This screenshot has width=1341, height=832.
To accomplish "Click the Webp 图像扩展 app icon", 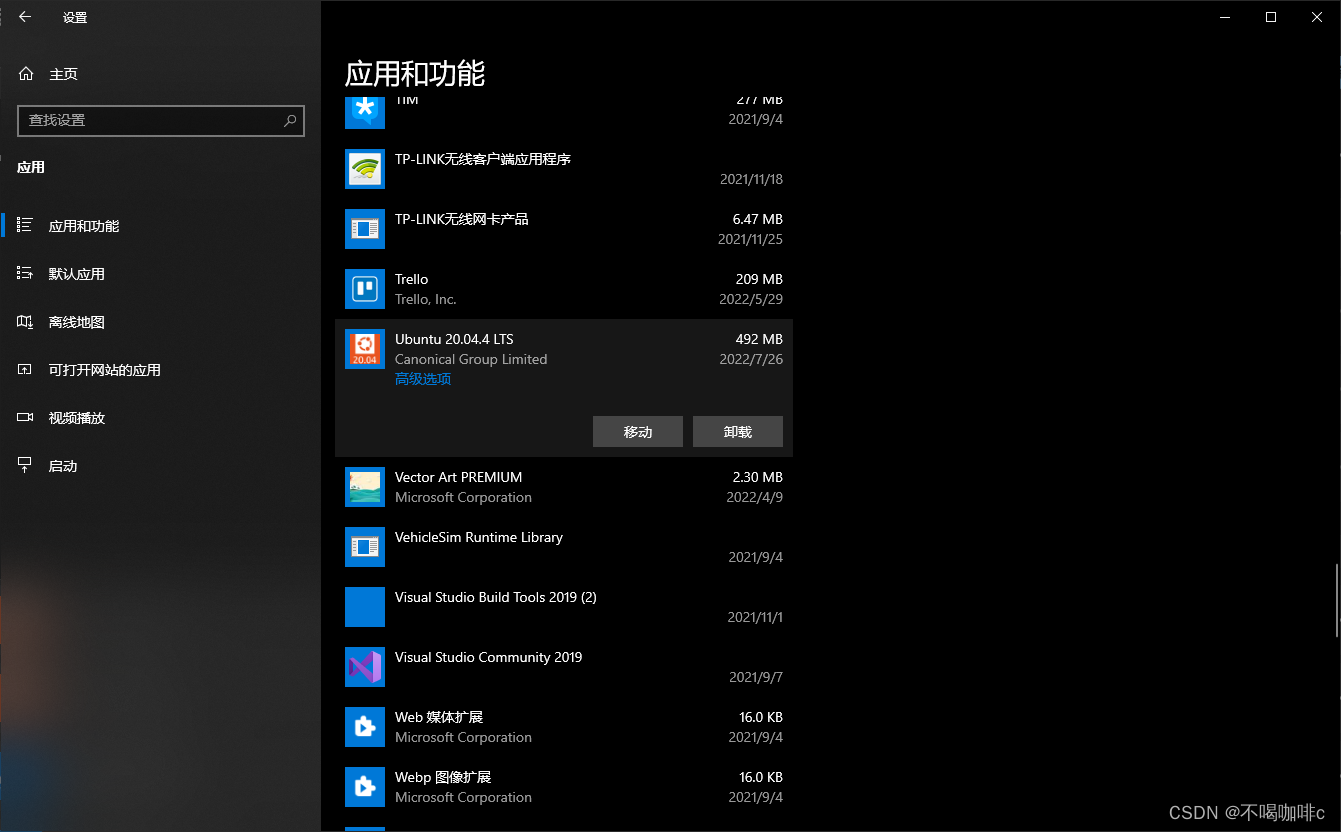I will pos(365,787).
